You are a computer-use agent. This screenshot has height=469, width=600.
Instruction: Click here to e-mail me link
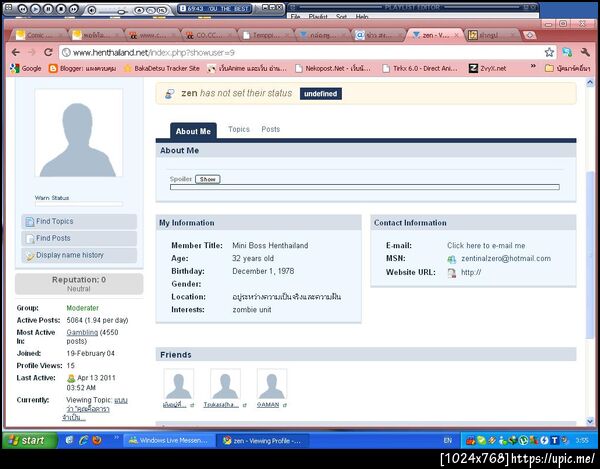click(x=486, y=246)
